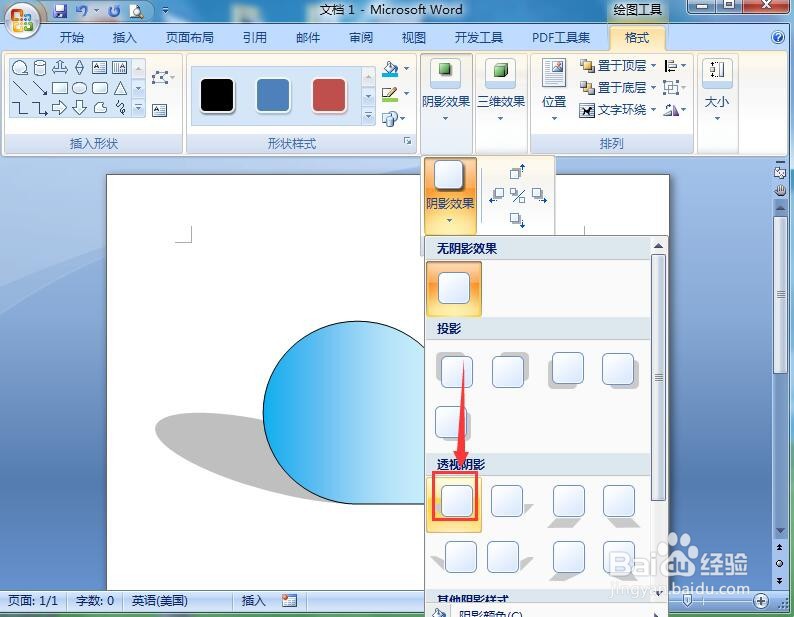This screenshot has height=617, width=794.
Task: Select the 格式 drawing tools tab
Action: click(x=637, y=37)
